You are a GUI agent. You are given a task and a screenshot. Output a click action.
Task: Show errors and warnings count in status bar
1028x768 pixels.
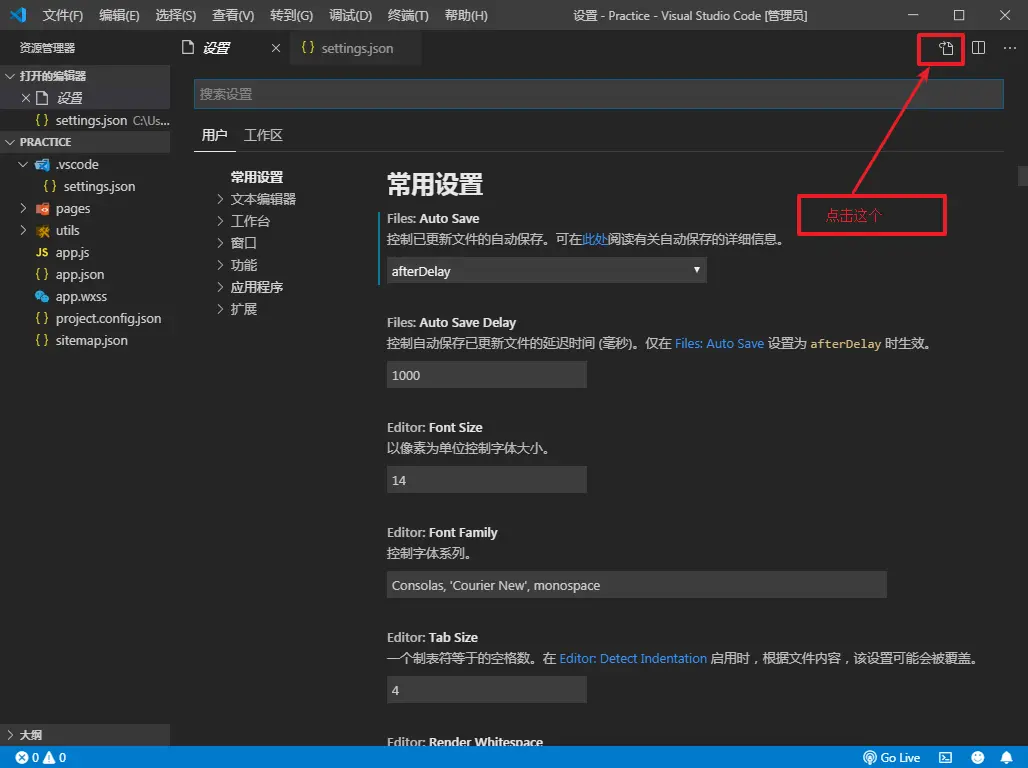41,758
